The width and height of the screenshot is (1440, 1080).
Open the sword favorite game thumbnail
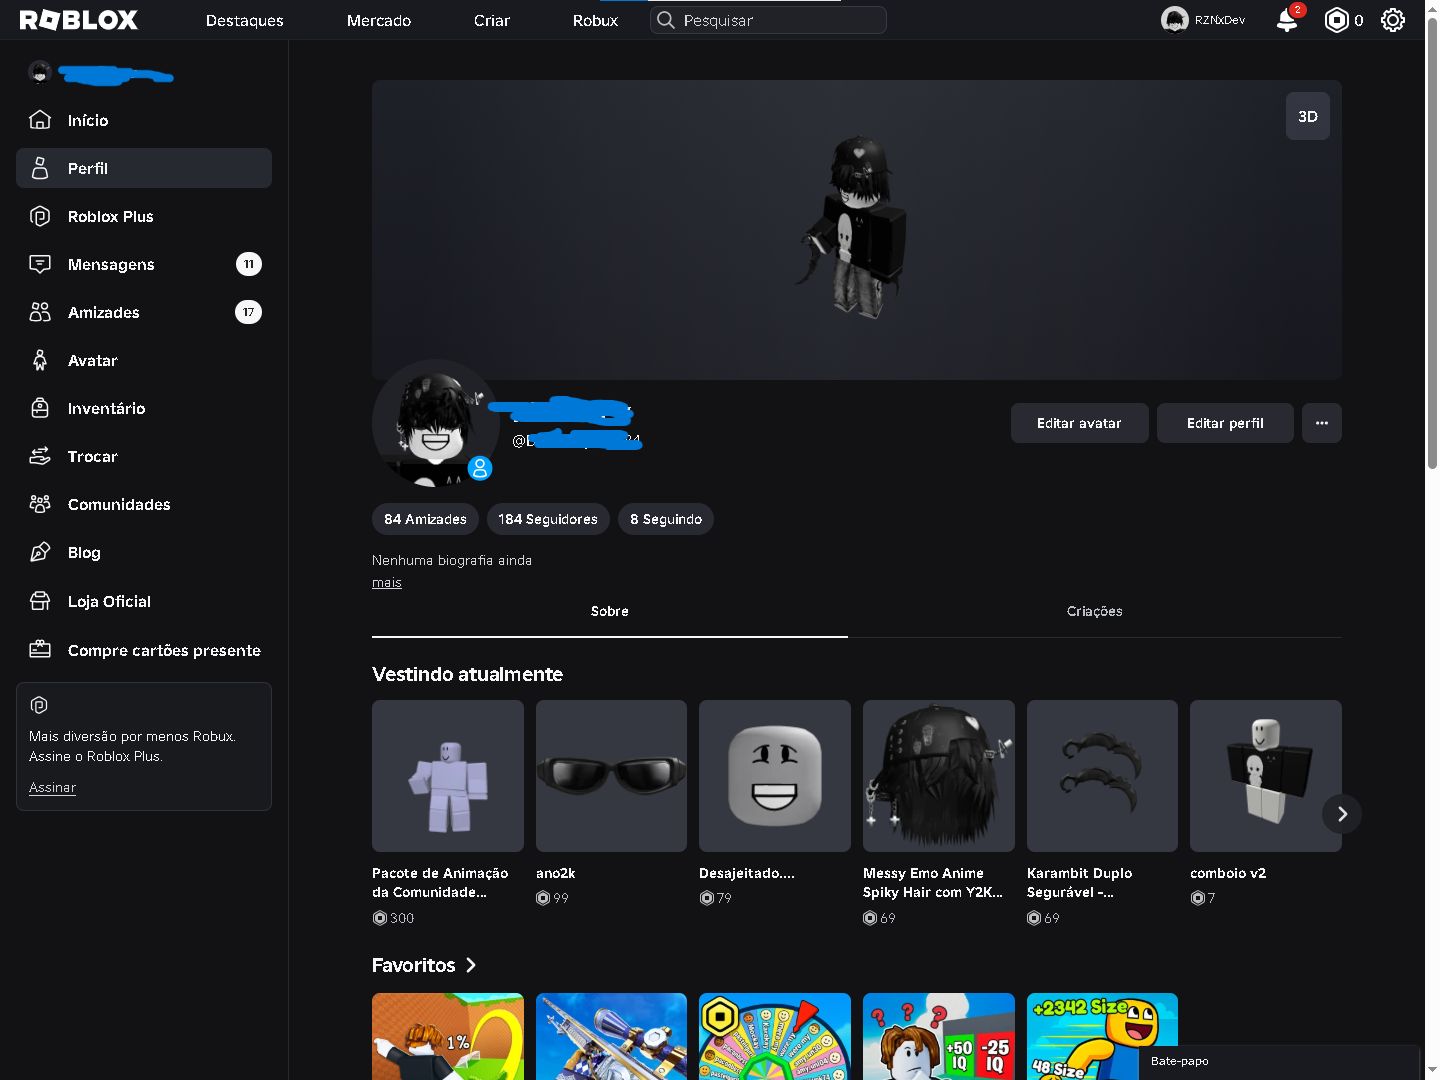pyautogui.click(x=611, y=1036)
